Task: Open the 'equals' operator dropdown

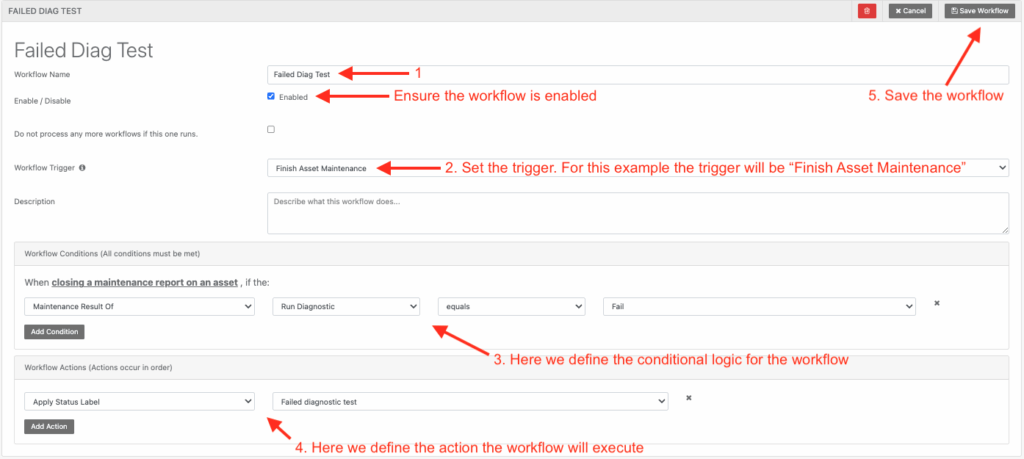Action: point(511,306)
